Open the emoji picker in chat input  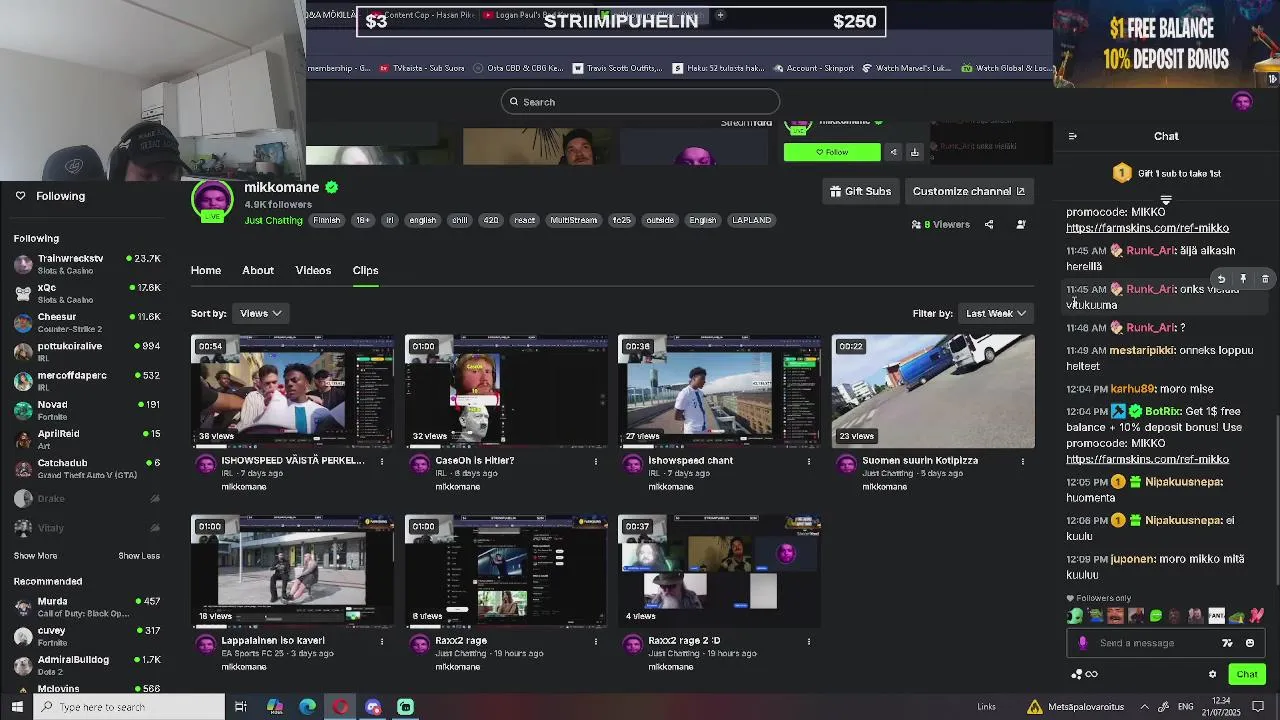click(x=1250, y=643)
